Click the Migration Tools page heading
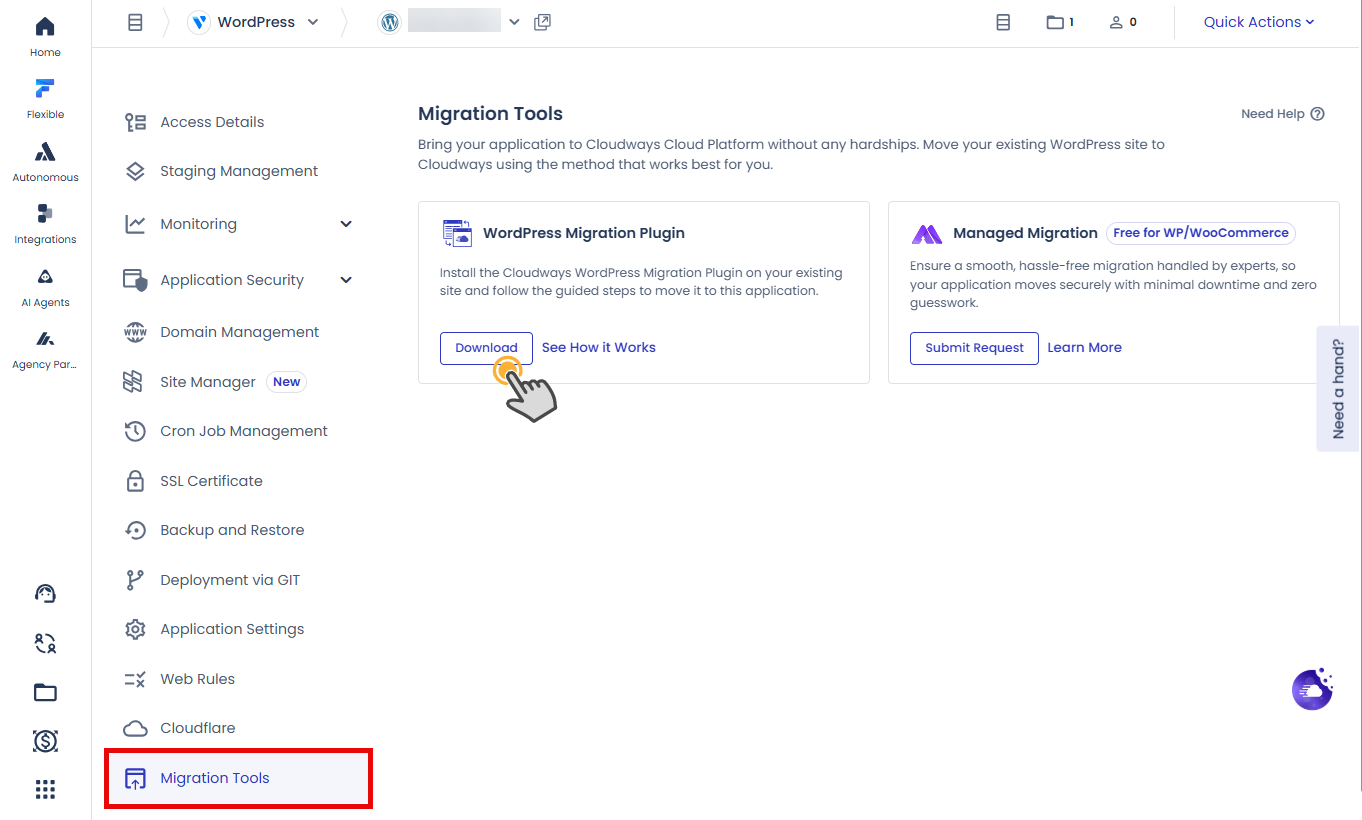Image resolution: width=1362 pixels, height=820 pixels. click(x=490, y=114)
